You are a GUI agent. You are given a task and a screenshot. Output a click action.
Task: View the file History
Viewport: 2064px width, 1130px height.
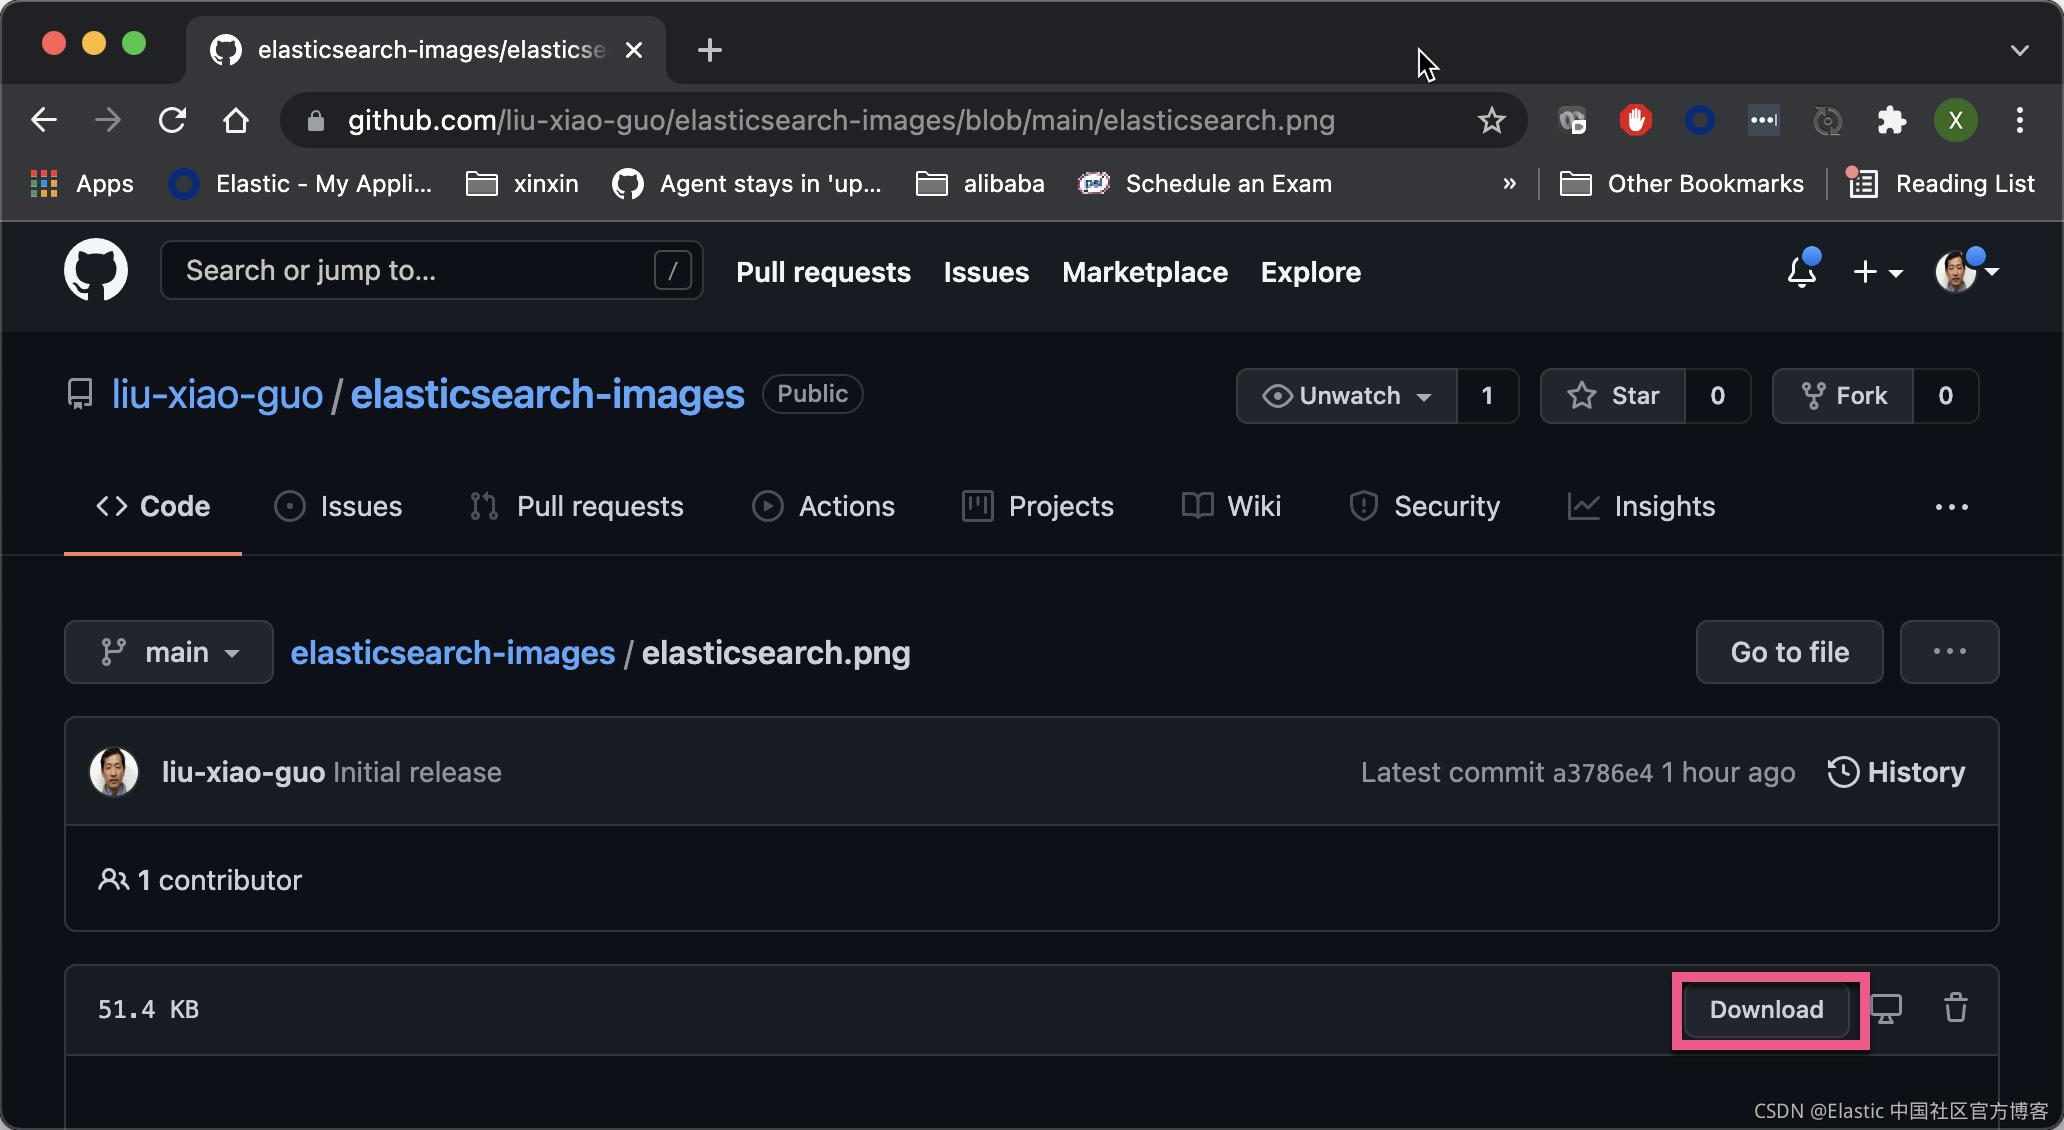click(x=1896, y=773)
